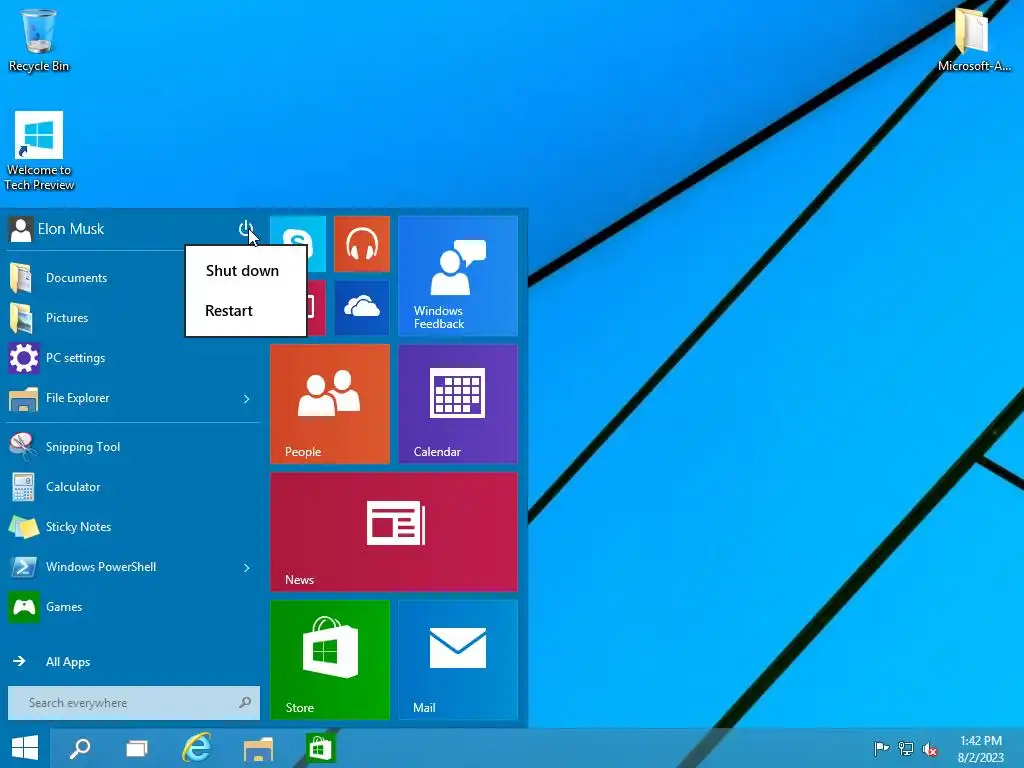Select the Microsoft-A... desktop folder
1024x768 pixels.
point(973,39)
